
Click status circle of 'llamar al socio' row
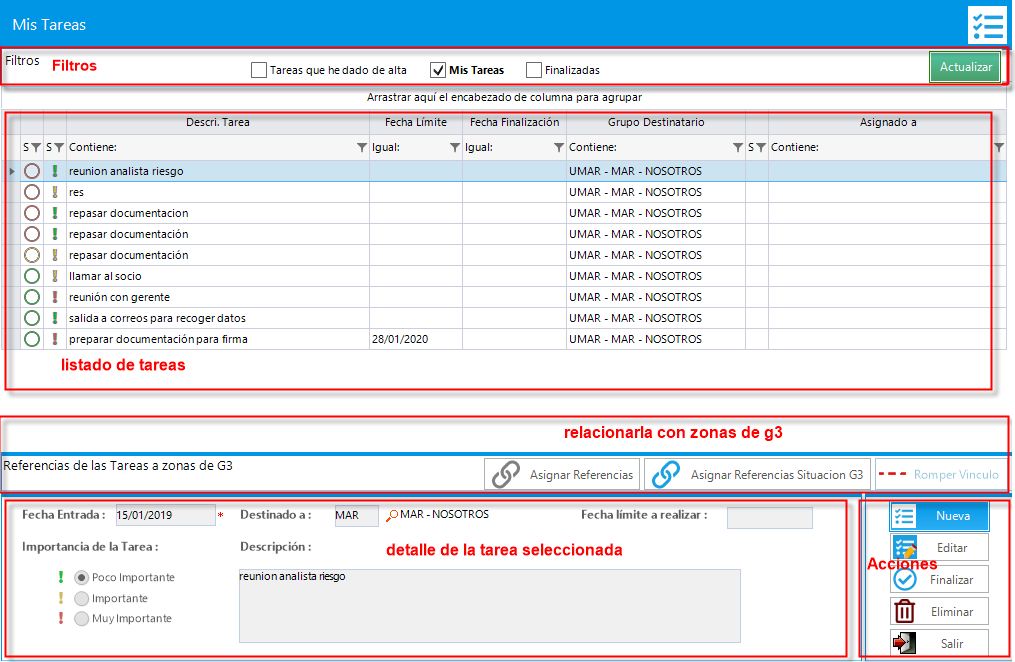coord(32,276)
